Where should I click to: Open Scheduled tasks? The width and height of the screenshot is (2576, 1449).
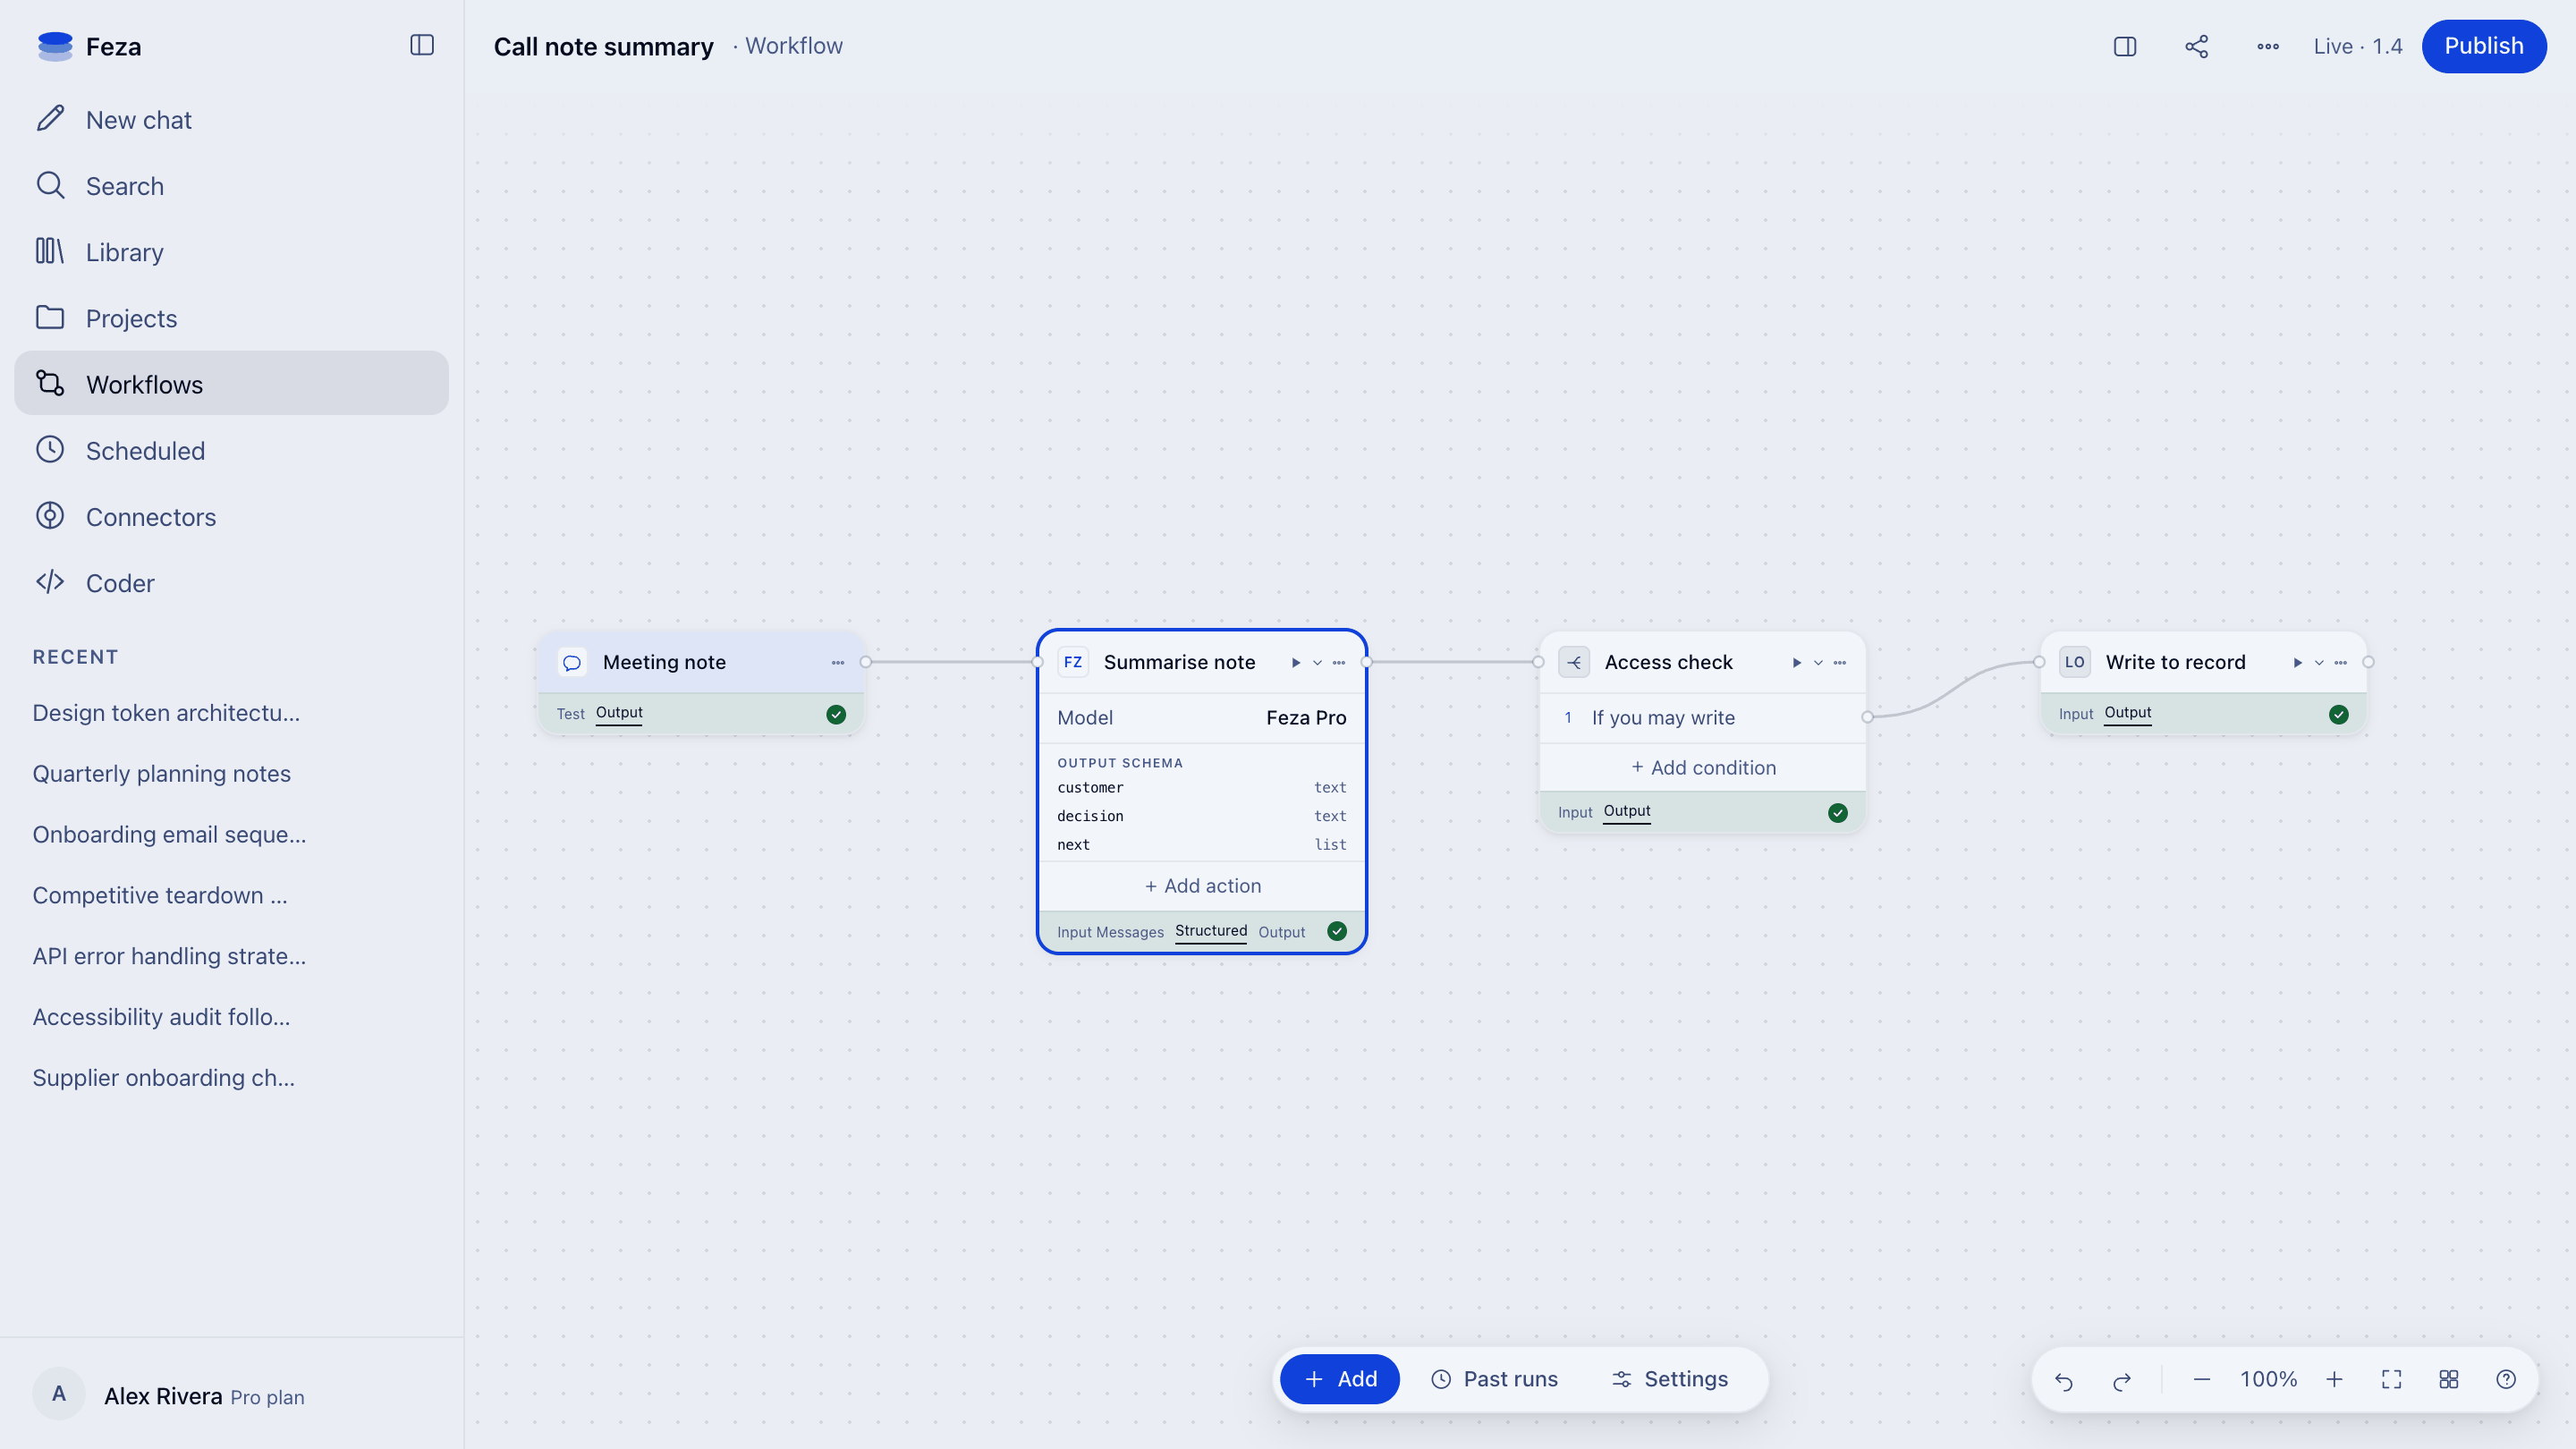coord(231,450)
